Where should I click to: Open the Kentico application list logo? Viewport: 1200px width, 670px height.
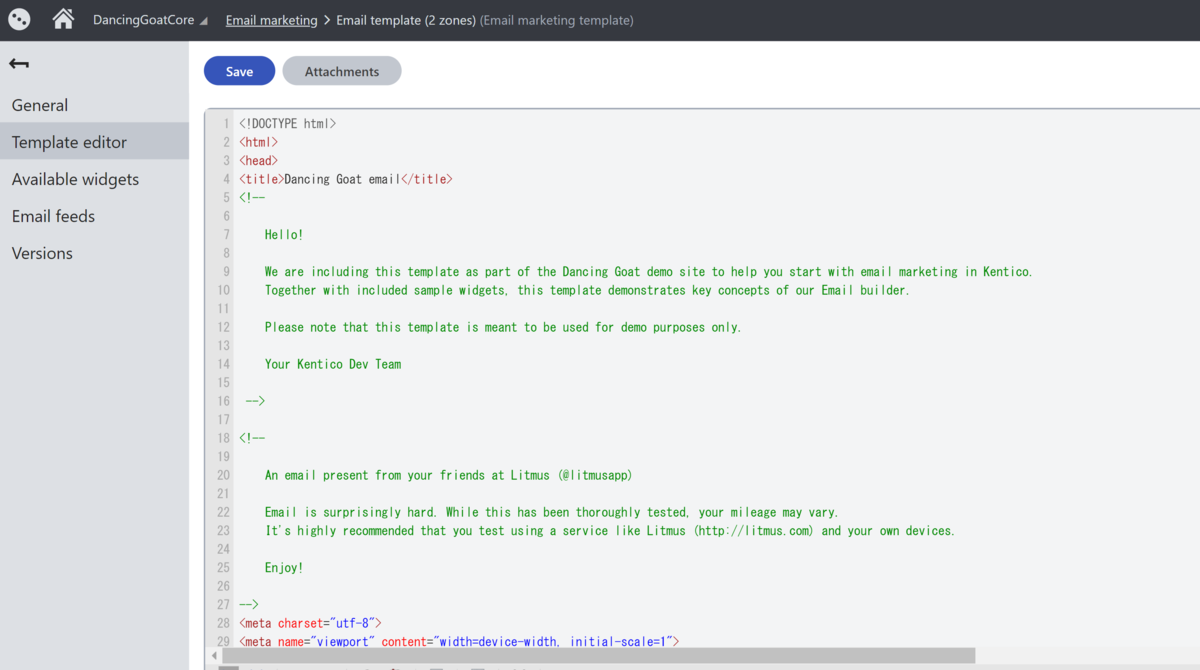19,19
